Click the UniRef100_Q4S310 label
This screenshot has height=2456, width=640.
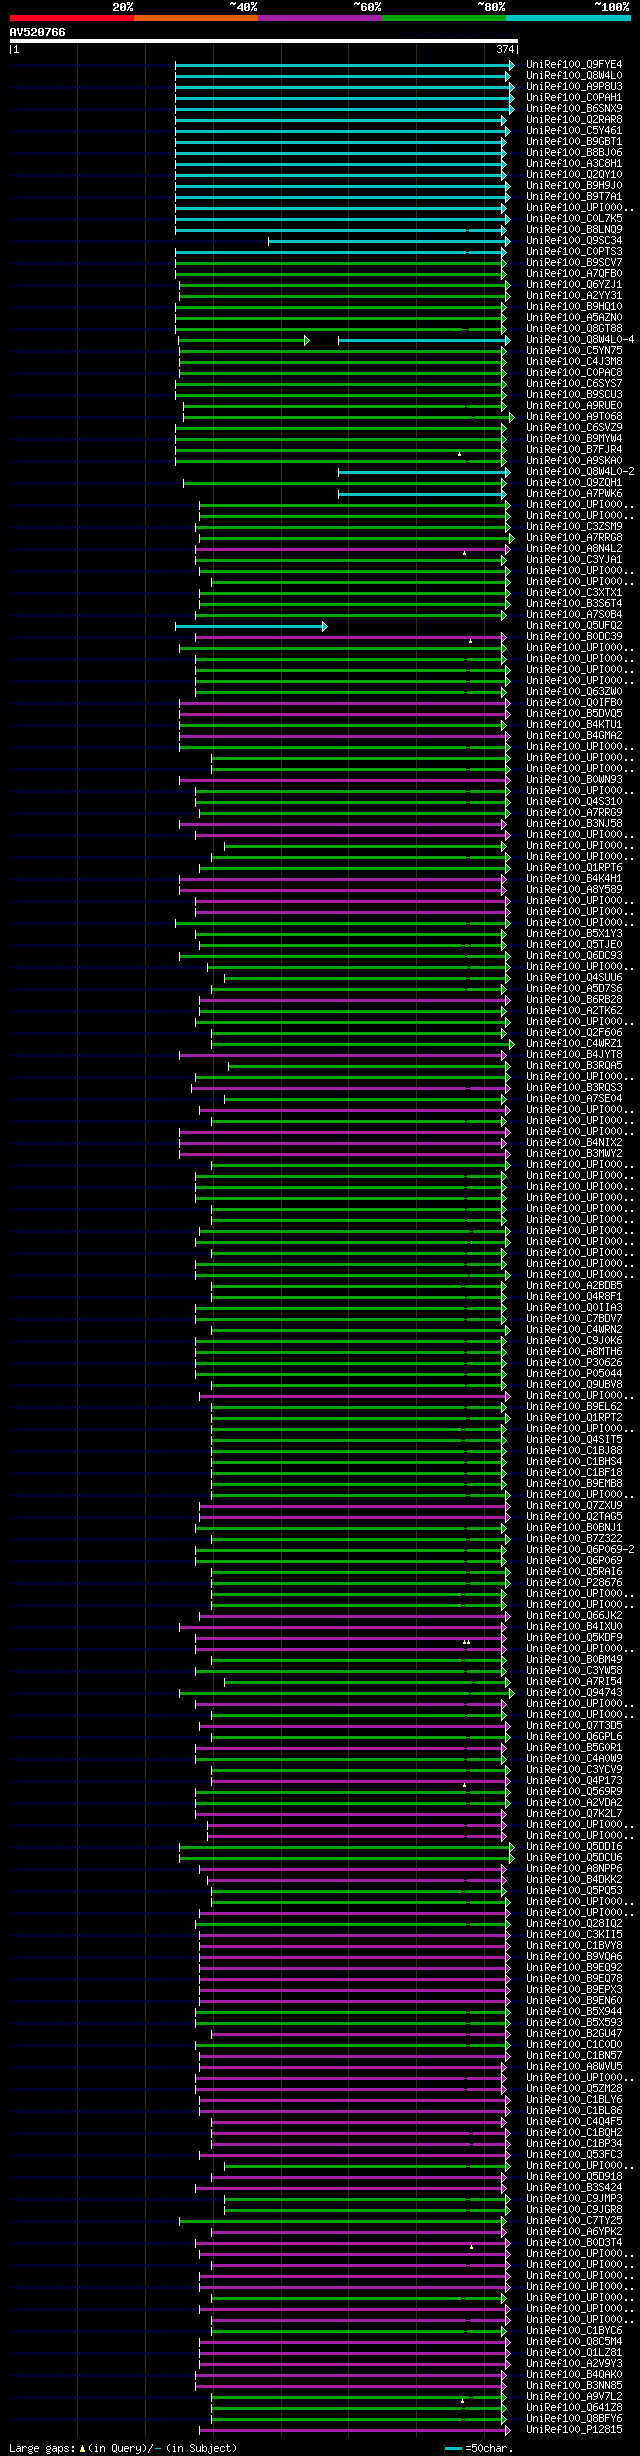click(x=574, y=802)
